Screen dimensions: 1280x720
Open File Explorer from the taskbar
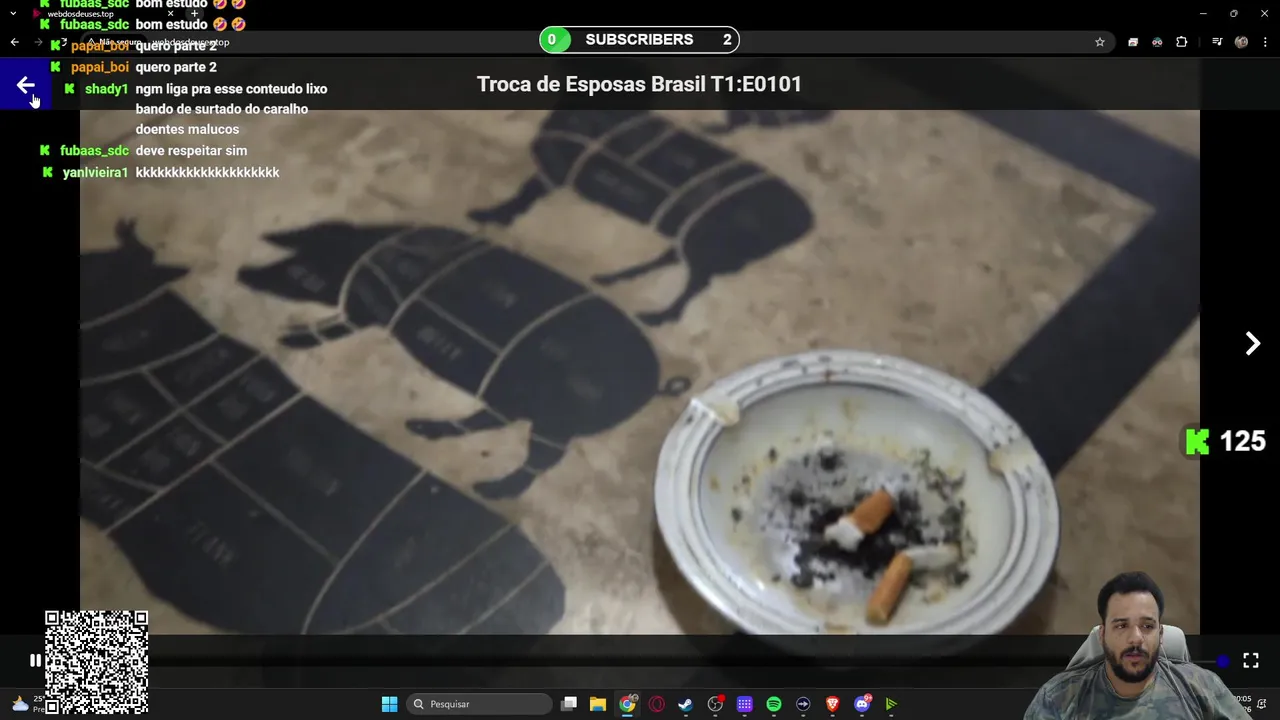coord(598,704)
